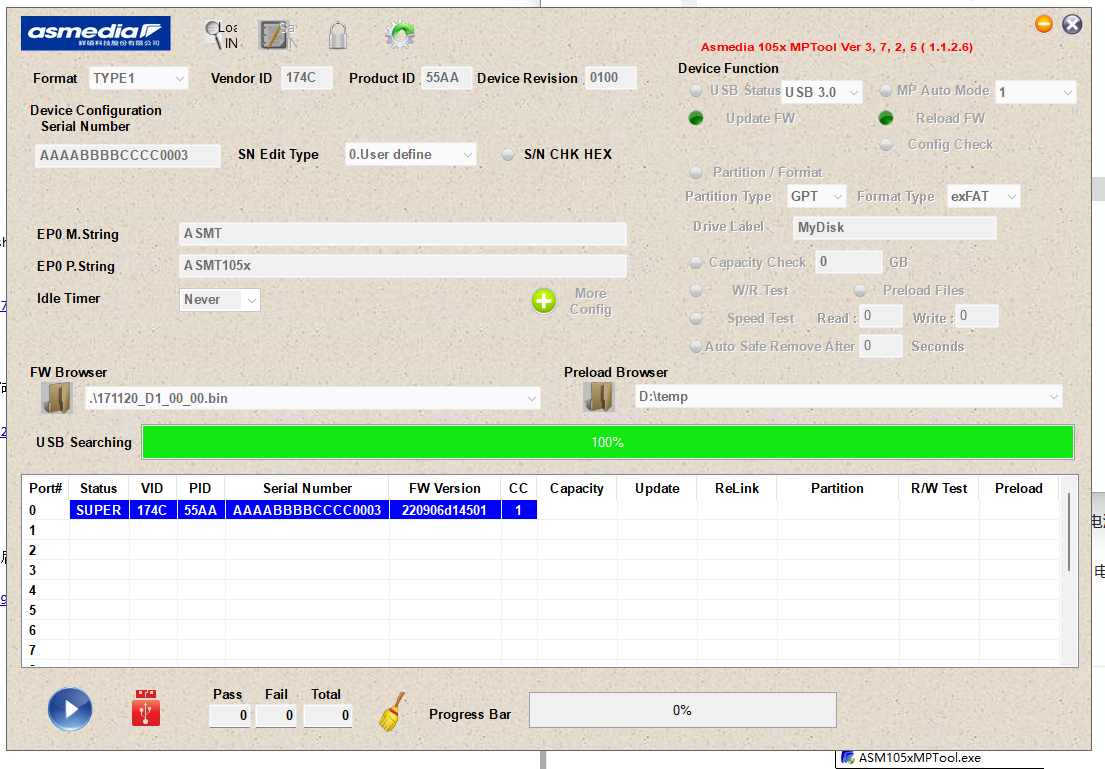Select the 220906d14501 firmware cell
The image size is (1105, 769).
[x=445, y=510]
